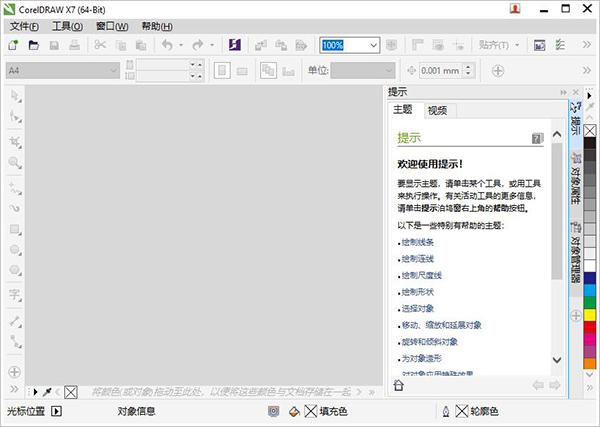
Task: Click the Paste clipboard icon
Action: (141, 46)
